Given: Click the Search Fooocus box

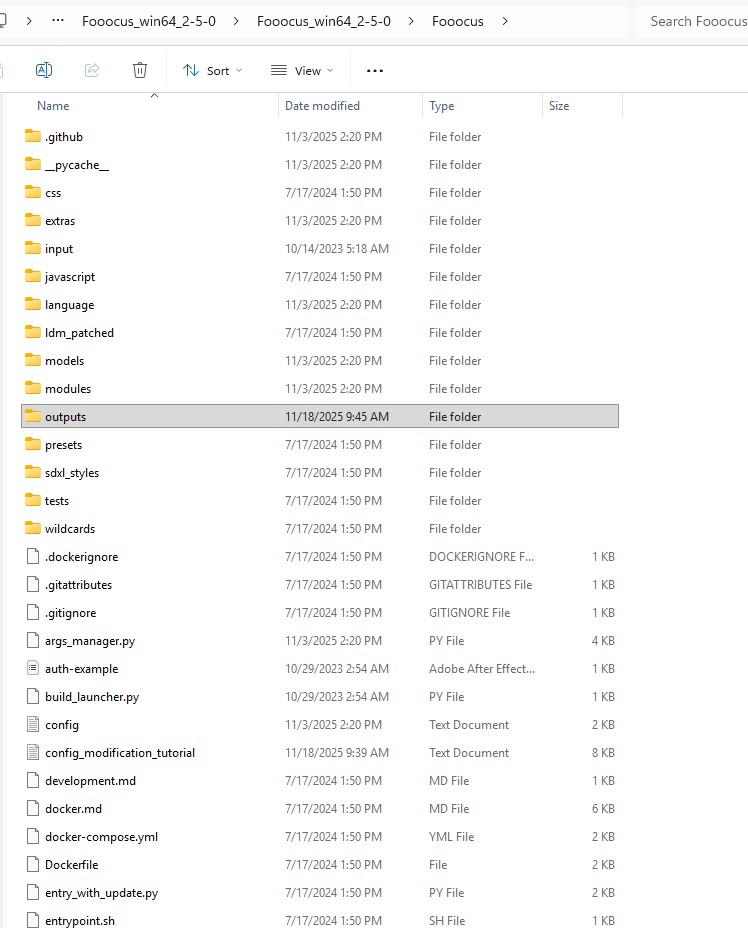Looking at the screenshot, I should [696, 21].
